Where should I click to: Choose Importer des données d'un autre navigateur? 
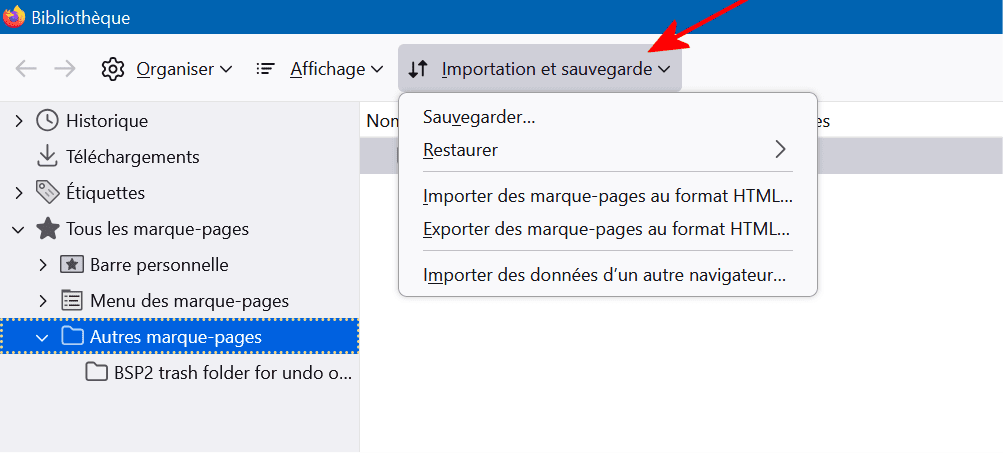pos(608,276)
